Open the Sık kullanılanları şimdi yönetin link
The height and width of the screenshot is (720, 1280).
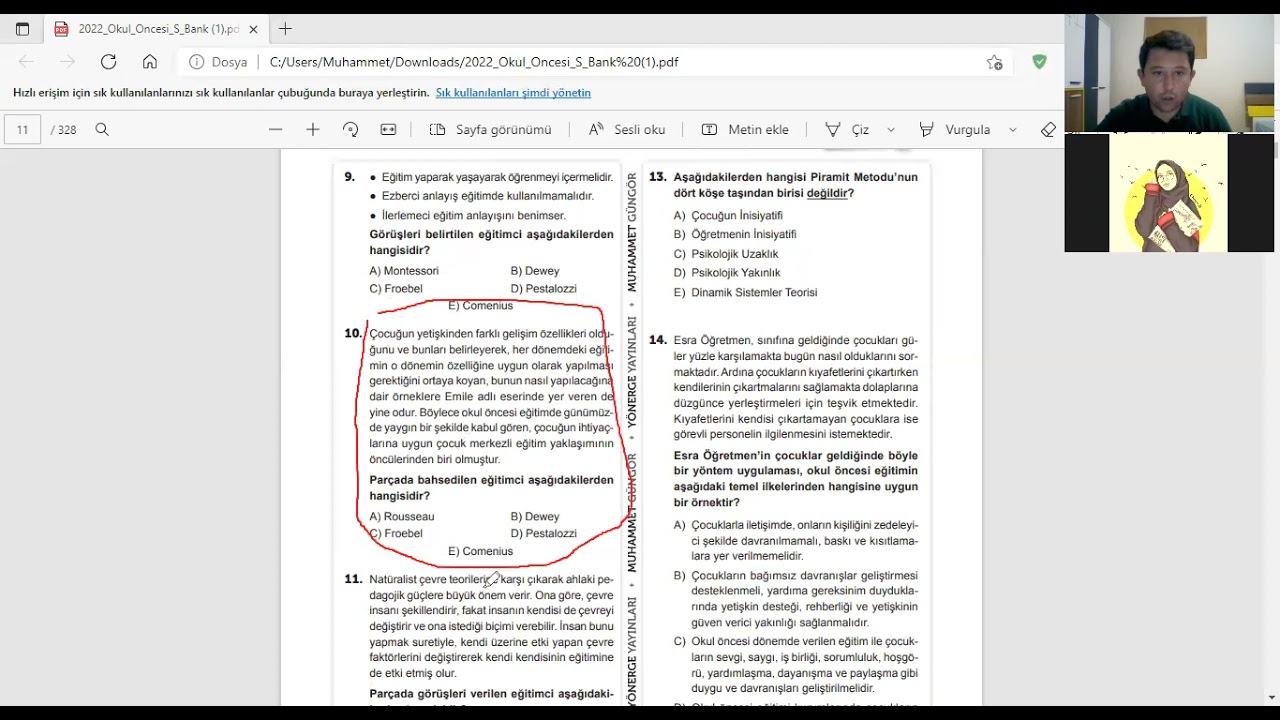pos(513,93)
